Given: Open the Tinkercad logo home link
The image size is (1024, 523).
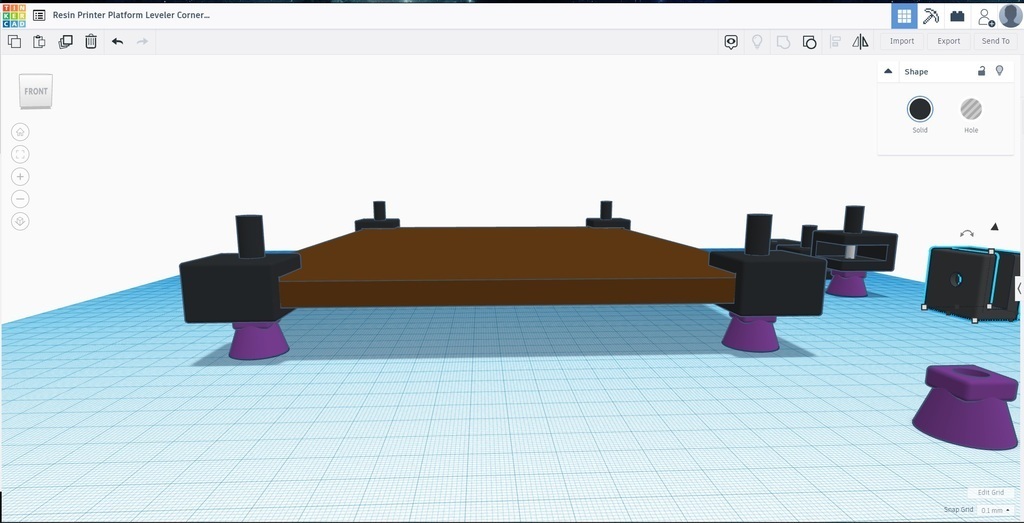Looking at the screenshot, I should click(x=14, y=15).
